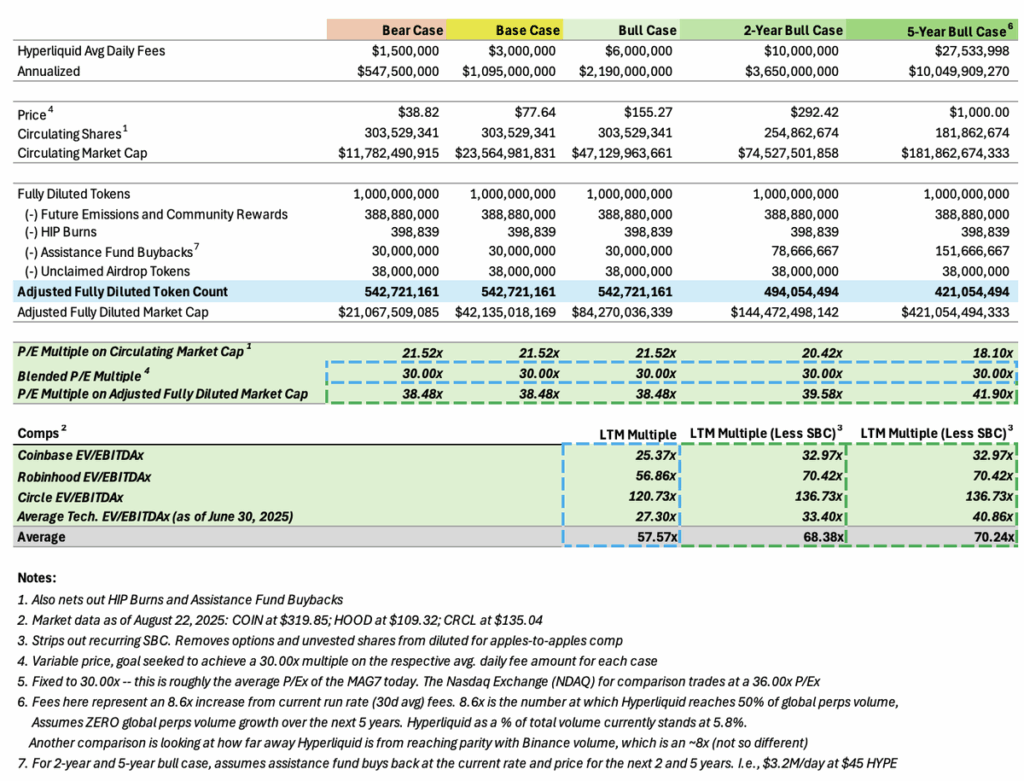
Task: Select the Average 57.57x cell
Action: pos(657,537)
